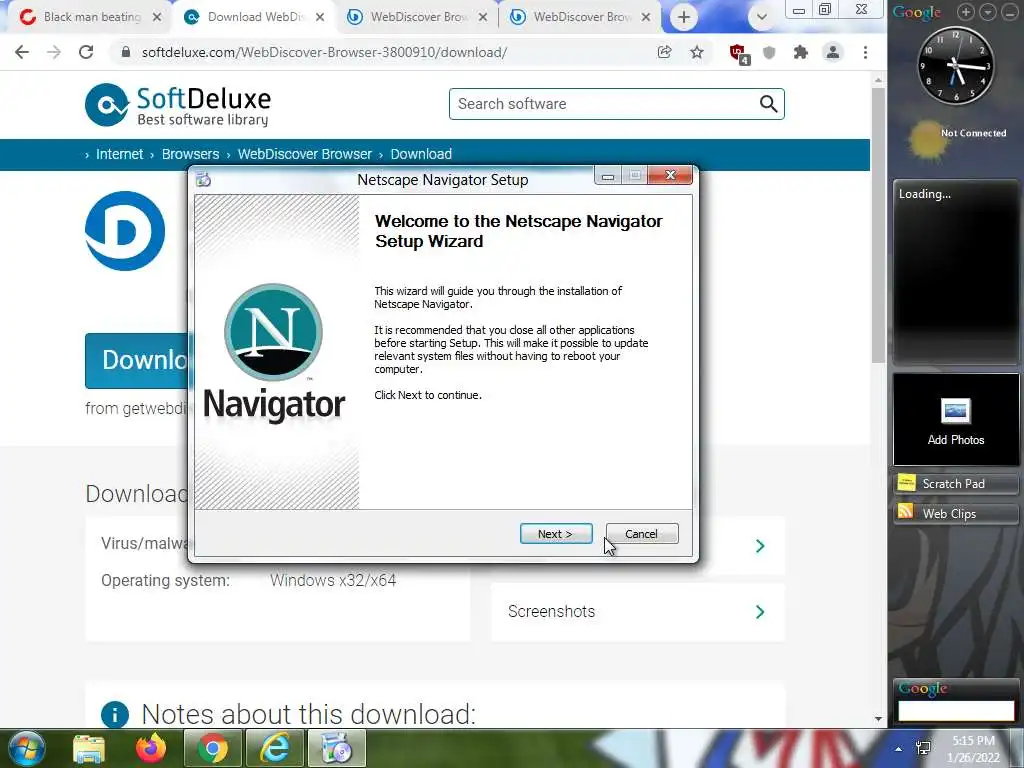Open the Windows Start menu
Image resolution: width=1024 pixels, height=768 pixels.
[25, 748]
